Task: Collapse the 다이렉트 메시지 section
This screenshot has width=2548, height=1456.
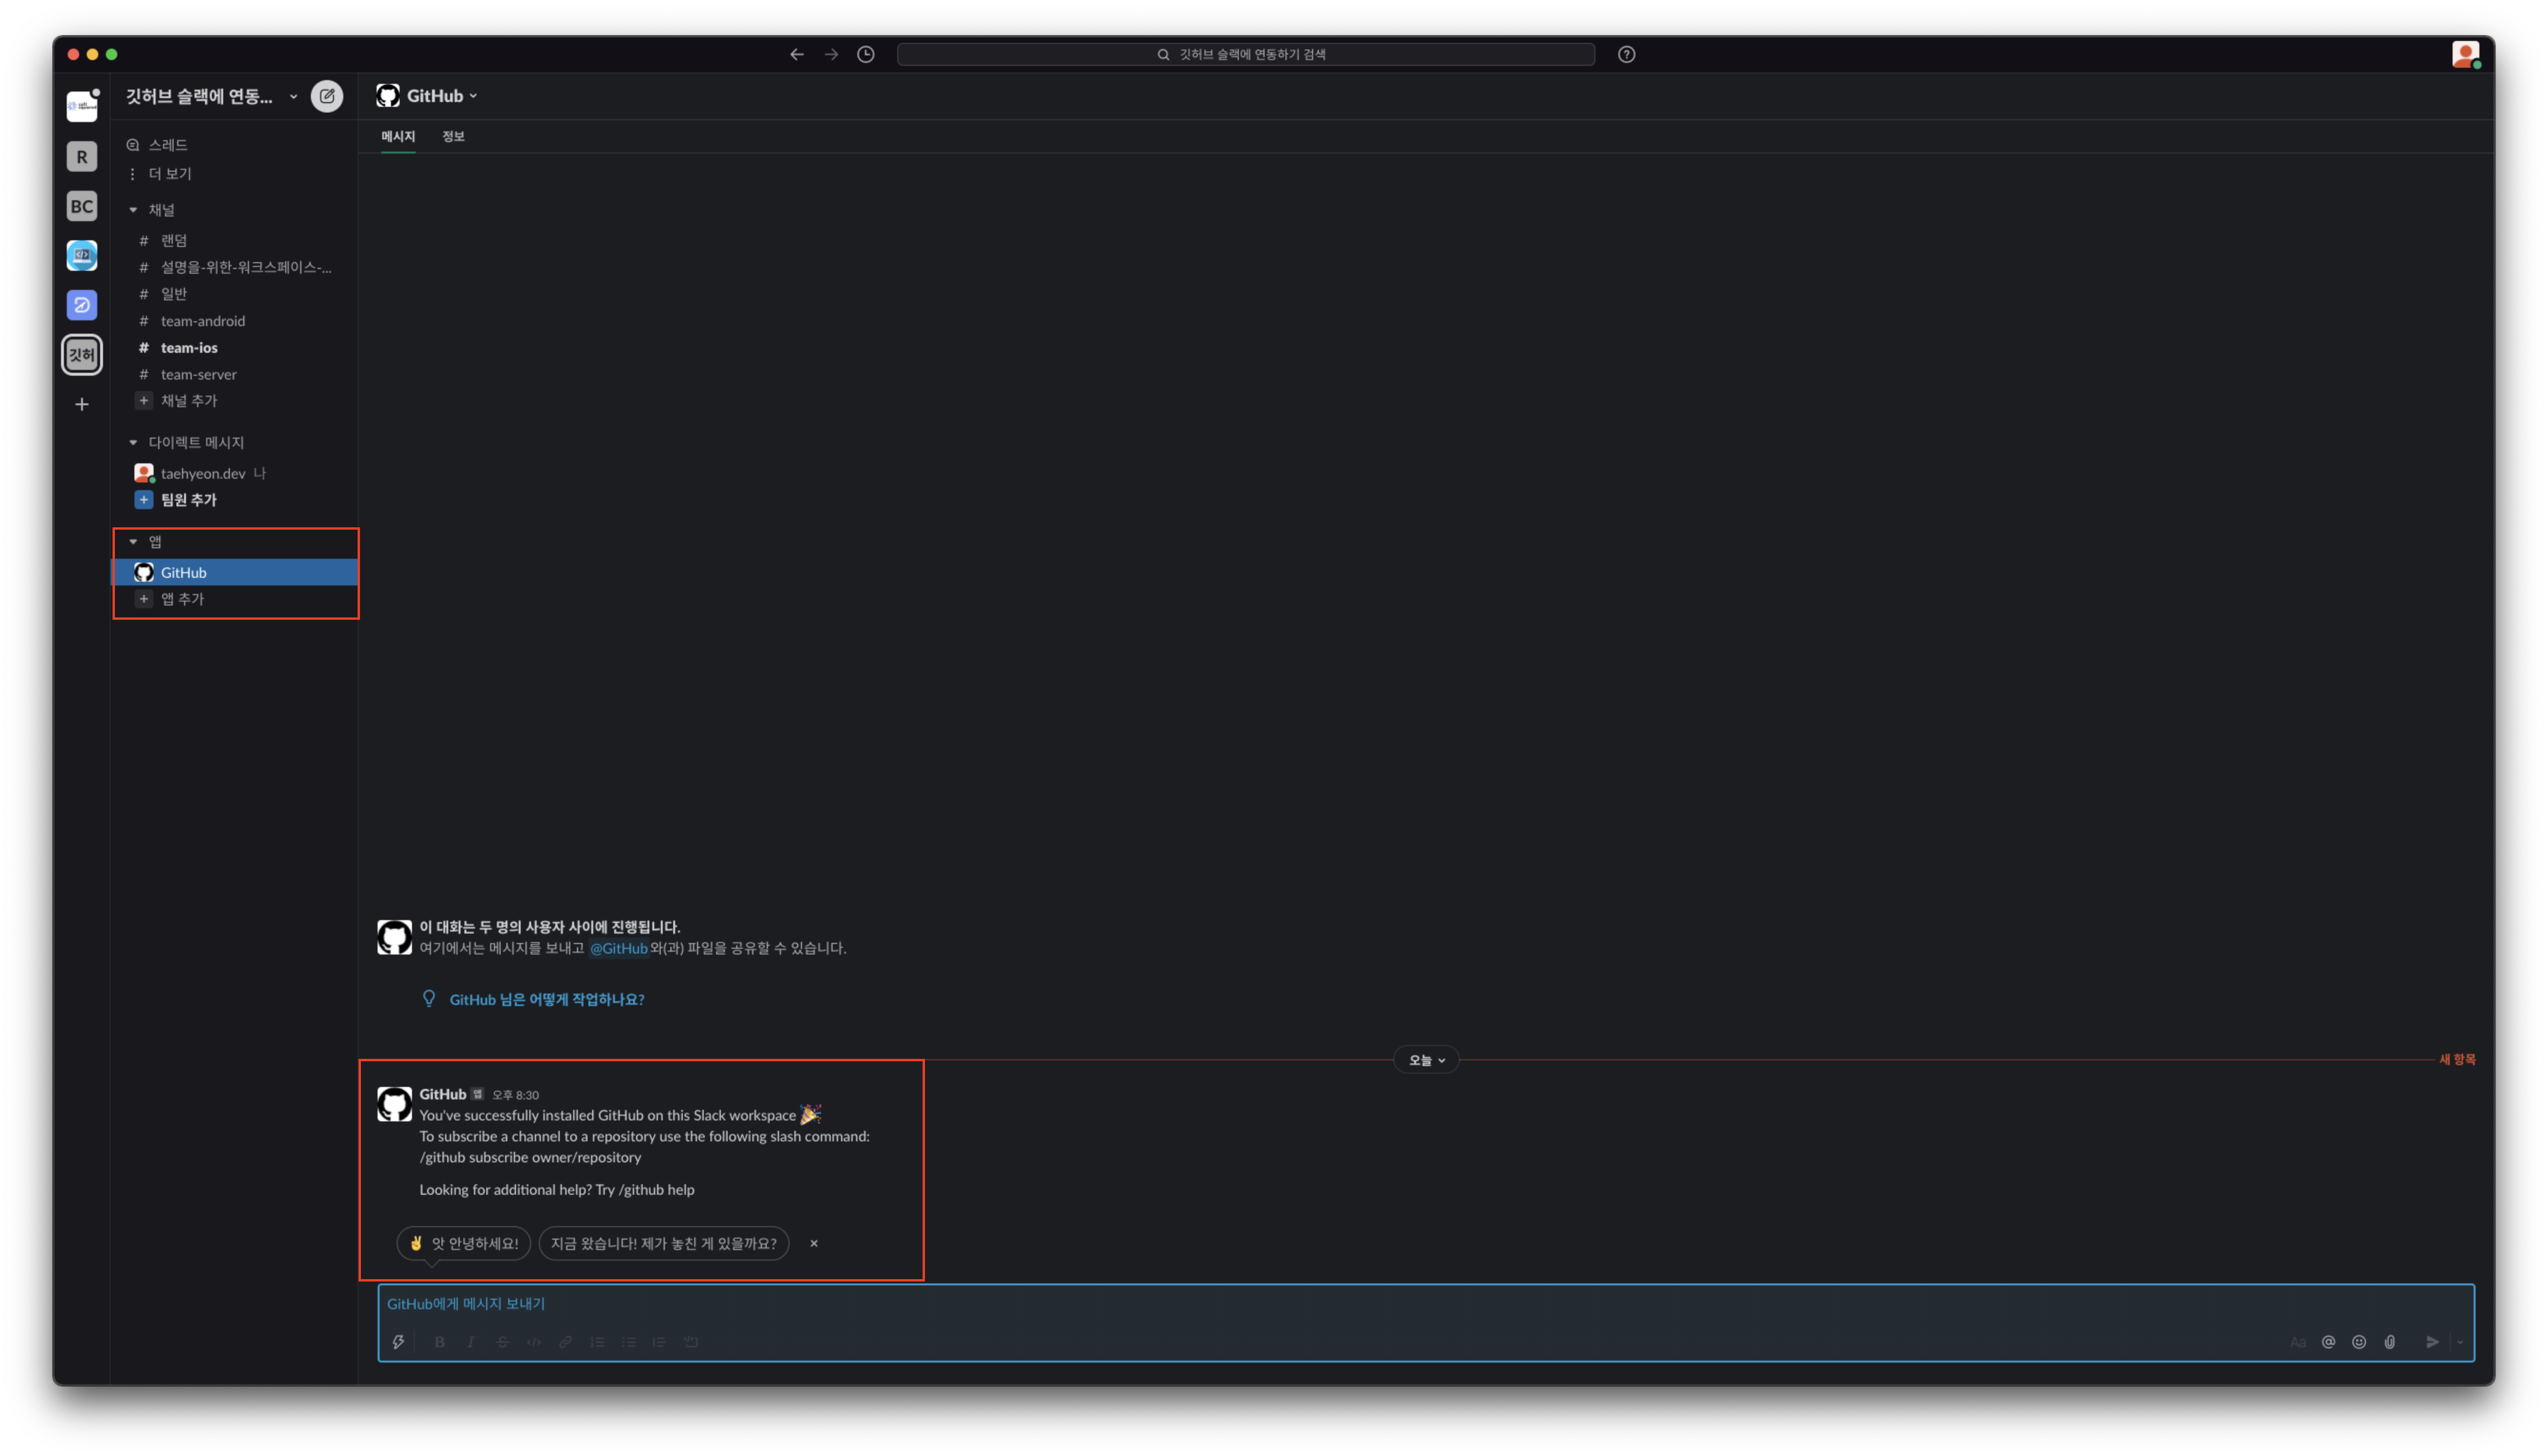Action: [x=133, y=442]
